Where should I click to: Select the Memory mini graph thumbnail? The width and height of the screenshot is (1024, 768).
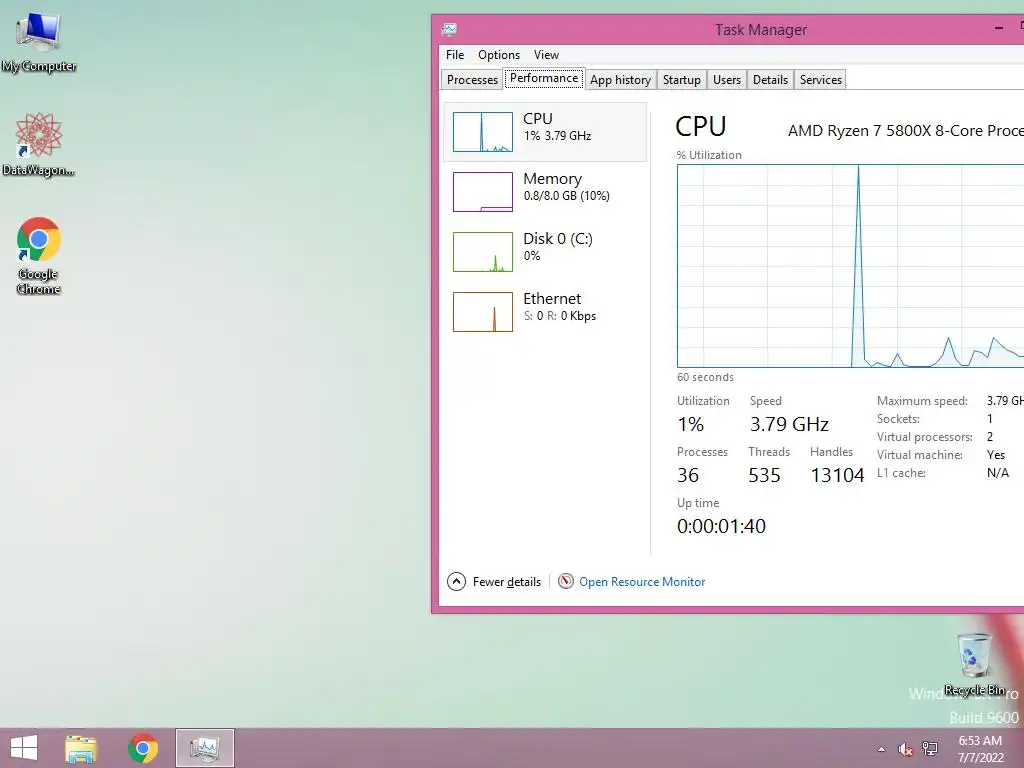point(483,192)
